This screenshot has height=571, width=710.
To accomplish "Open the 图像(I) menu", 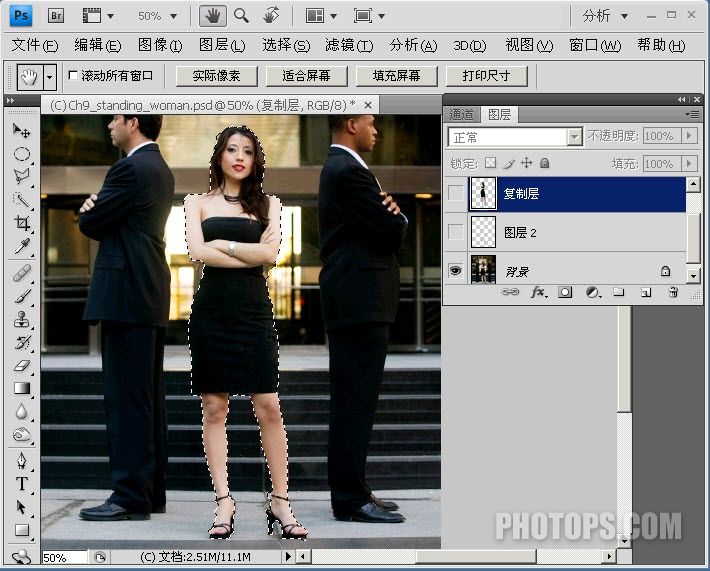I will point(160,45).
